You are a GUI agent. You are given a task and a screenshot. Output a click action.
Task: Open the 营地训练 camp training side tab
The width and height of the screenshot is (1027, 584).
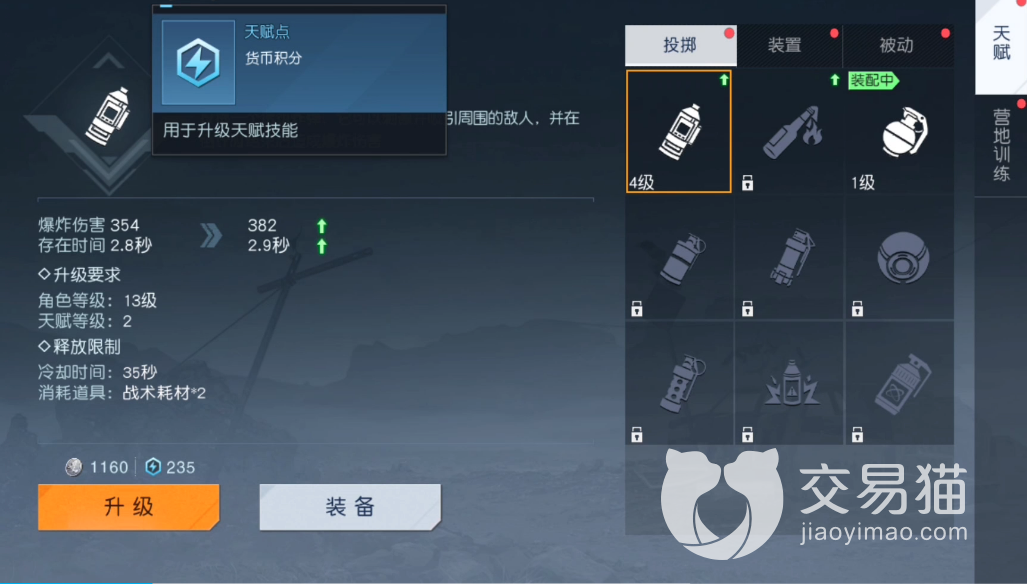1001,145
